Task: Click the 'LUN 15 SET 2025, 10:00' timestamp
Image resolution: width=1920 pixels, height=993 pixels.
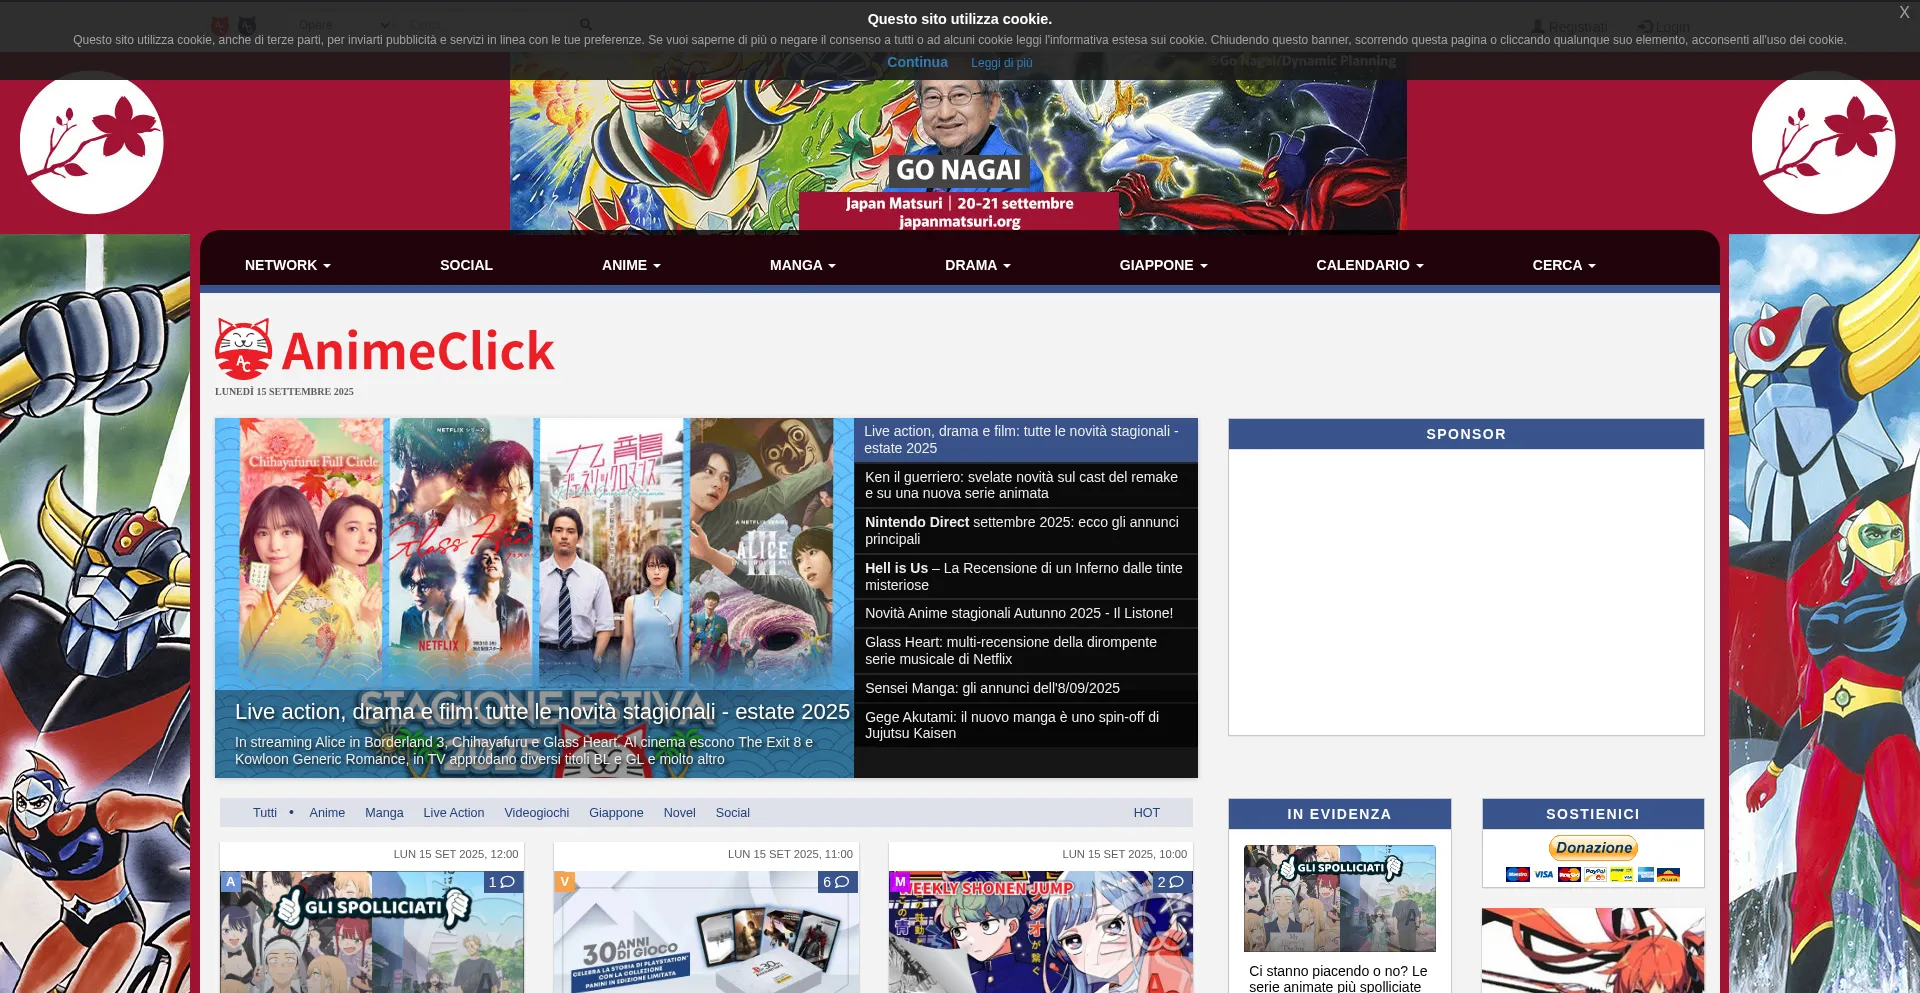Action: point(1125,854)
